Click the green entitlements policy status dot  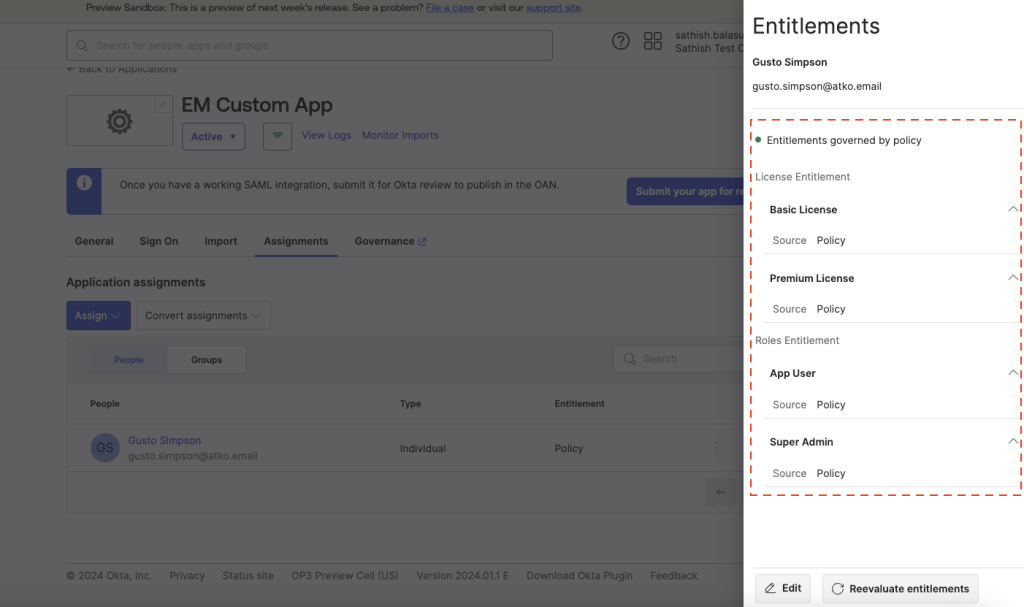click(757, 140)
